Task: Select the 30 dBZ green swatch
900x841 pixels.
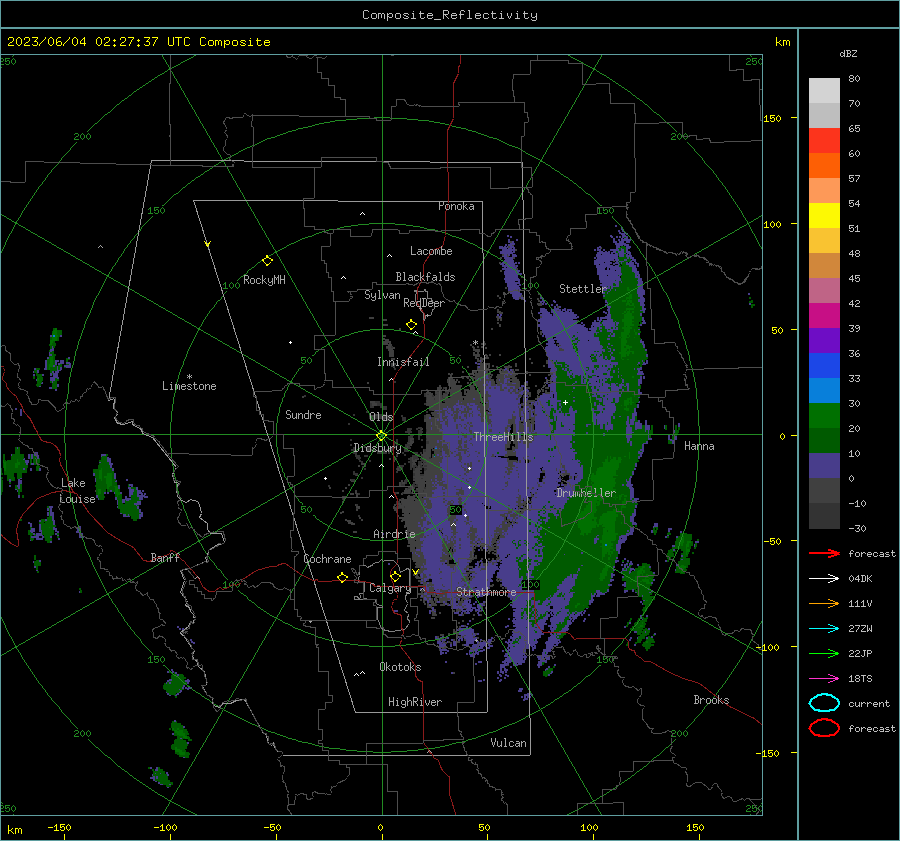Action: pos(824,416)
